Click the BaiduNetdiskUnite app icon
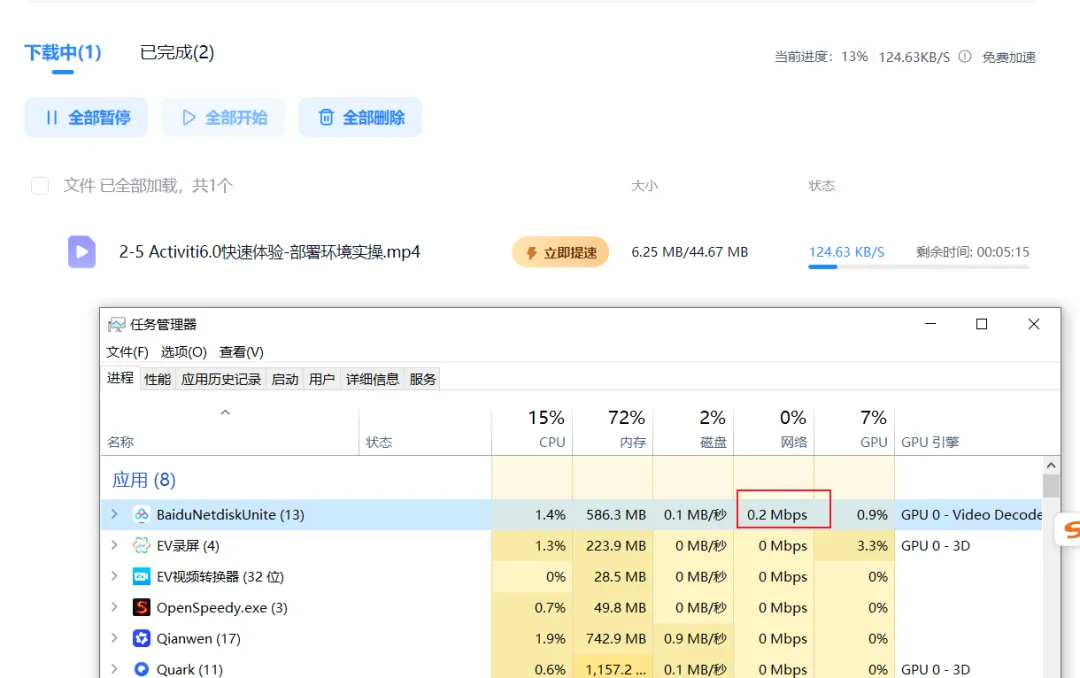This screenshot has width=1080, height=678. coord(141,515)
